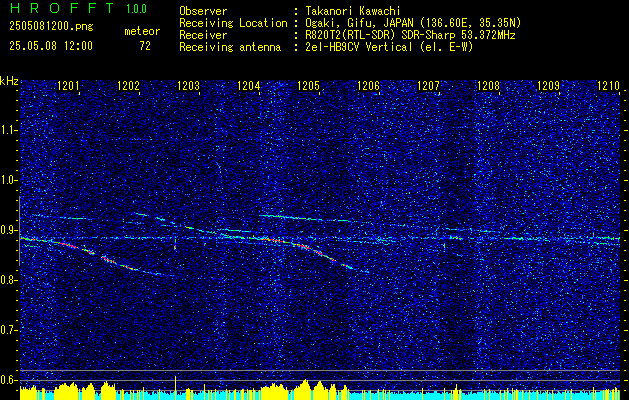Click the 0.6 kHz axis label
This screenshot has height=400, width=629.
point(8,380)
